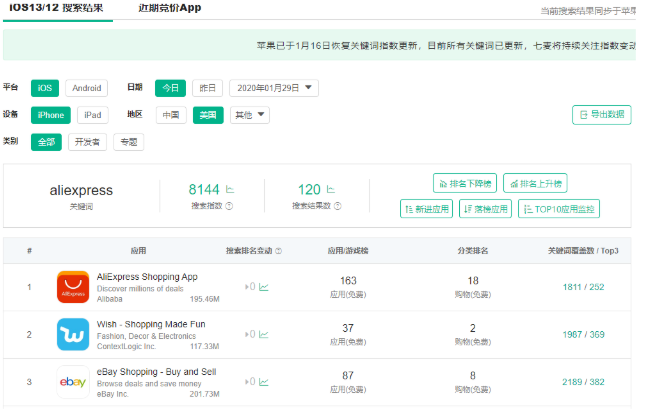Expand the 其他 region dropdown

point(249,114)
